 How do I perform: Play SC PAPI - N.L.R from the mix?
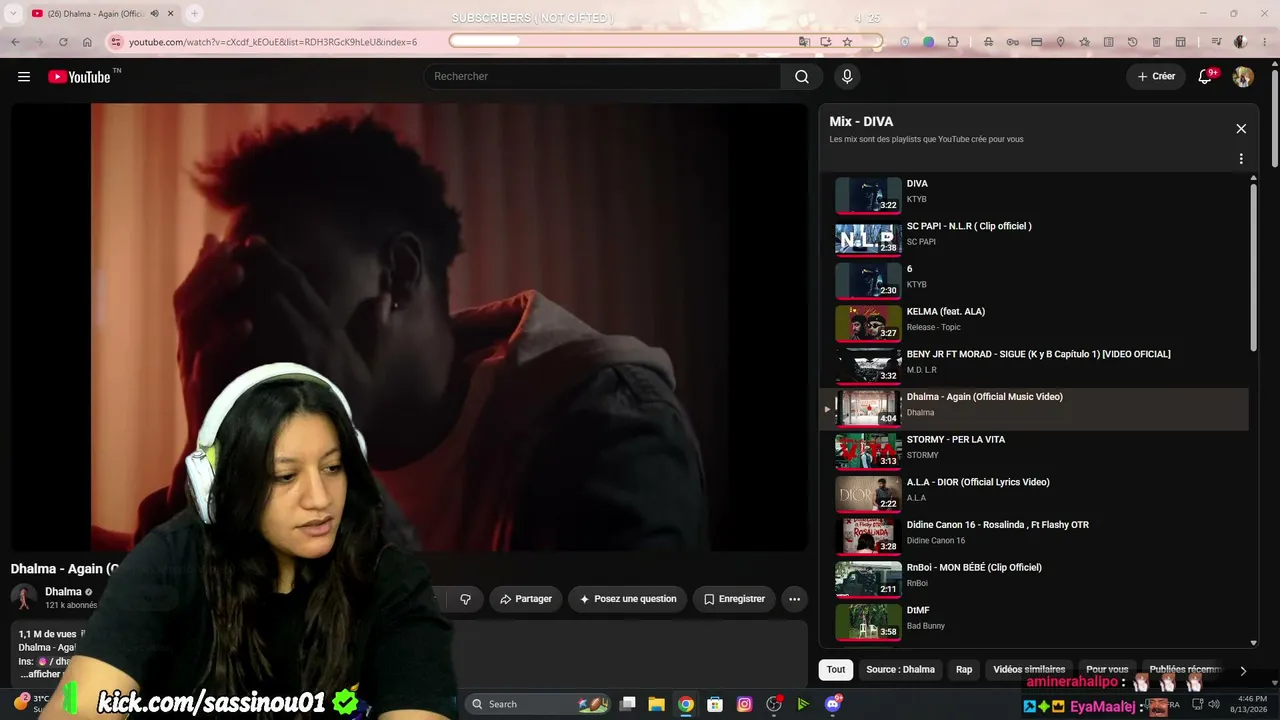click(1034, 237)
